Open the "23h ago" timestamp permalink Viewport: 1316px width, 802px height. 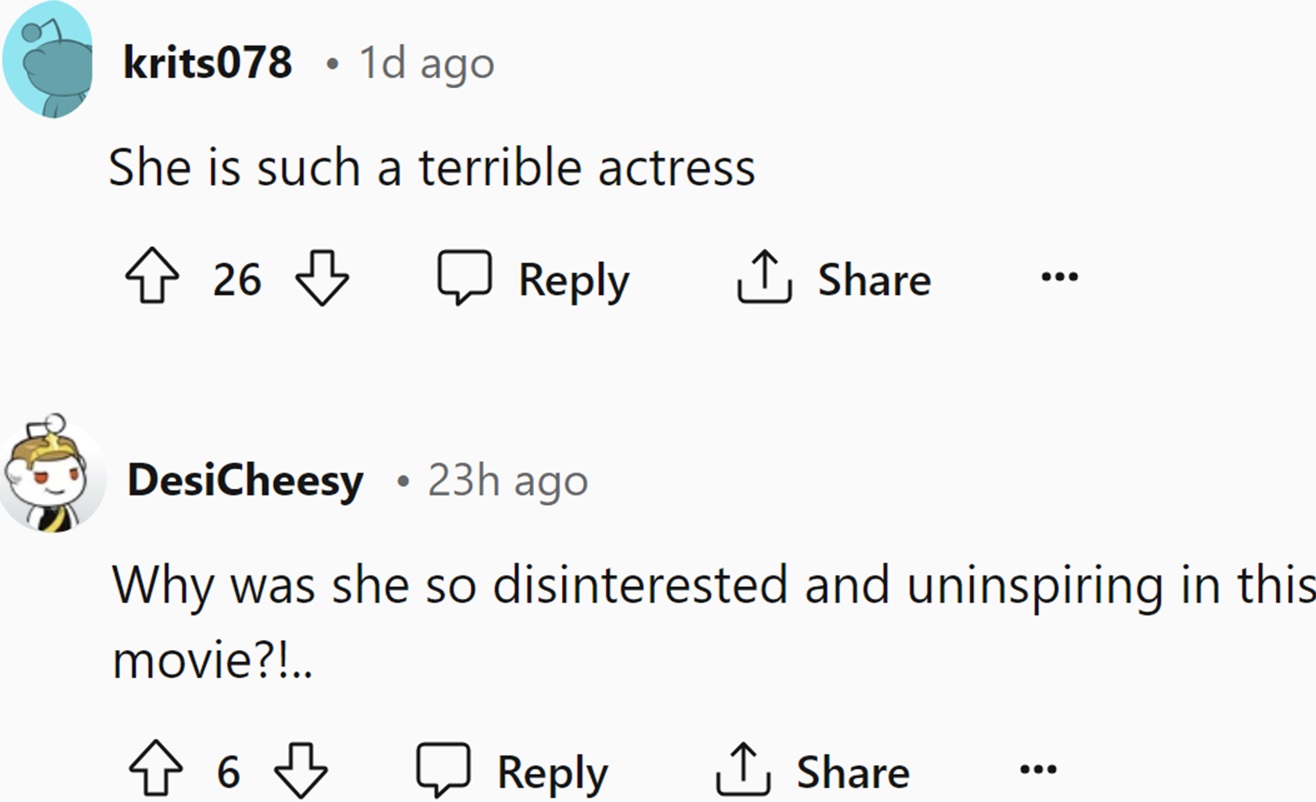pyautogui.click(x=508, y=481)
